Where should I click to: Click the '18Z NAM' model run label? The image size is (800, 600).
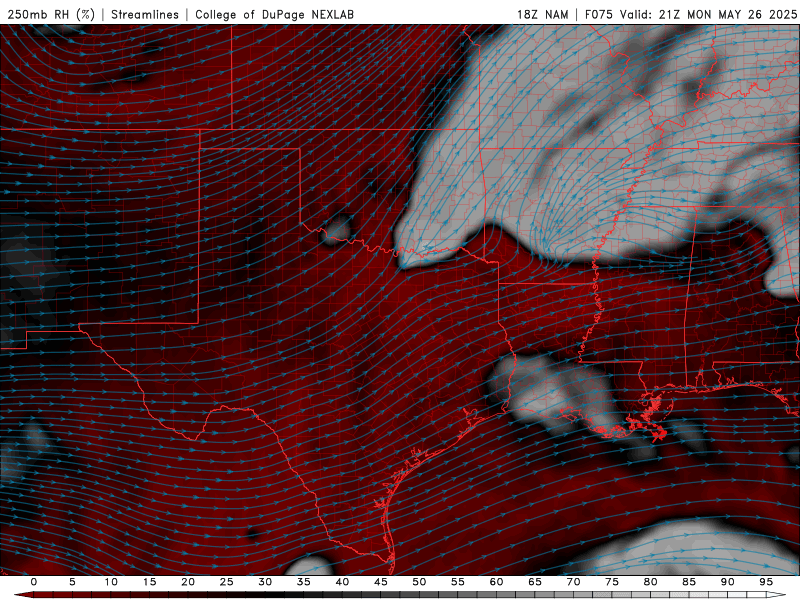[x=543, y=14]
